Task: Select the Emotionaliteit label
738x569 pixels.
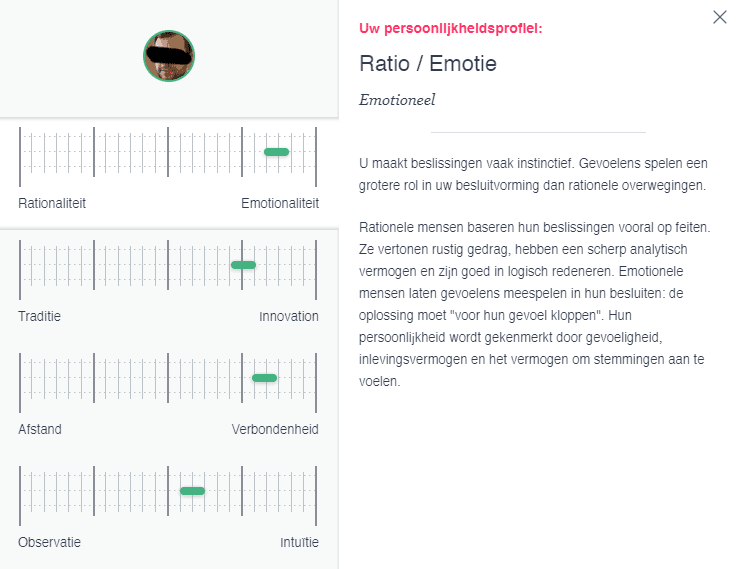Action: (280, 203)
